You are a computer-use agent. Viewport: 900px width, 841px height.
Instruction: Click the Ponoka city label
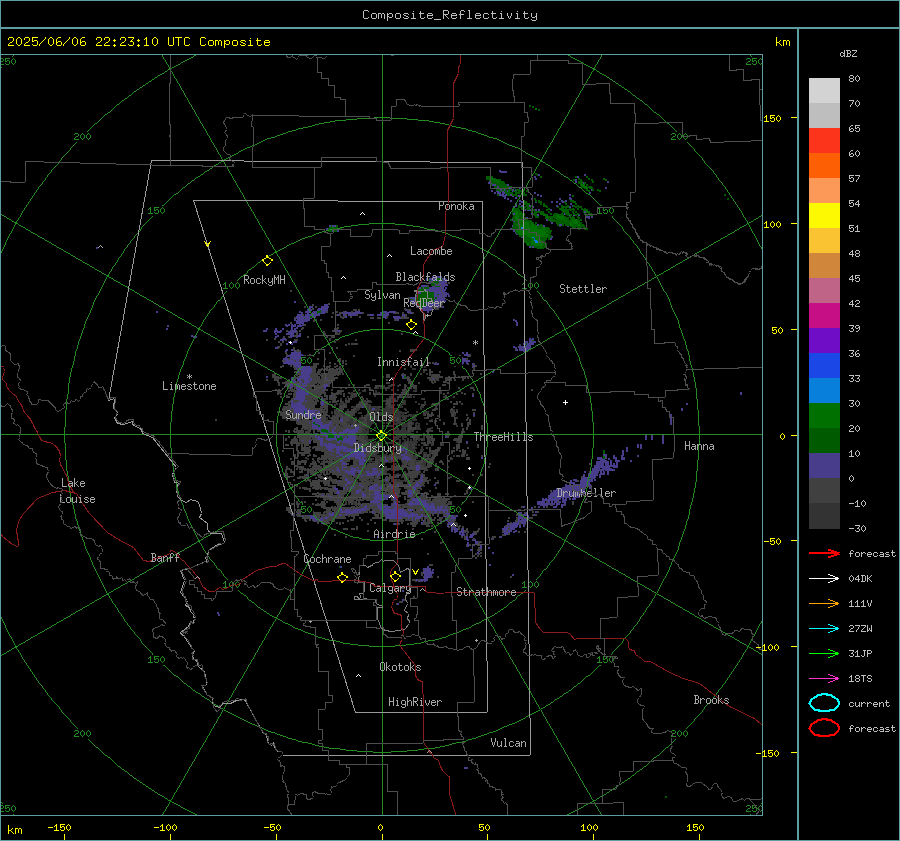(x=456, y=206)
